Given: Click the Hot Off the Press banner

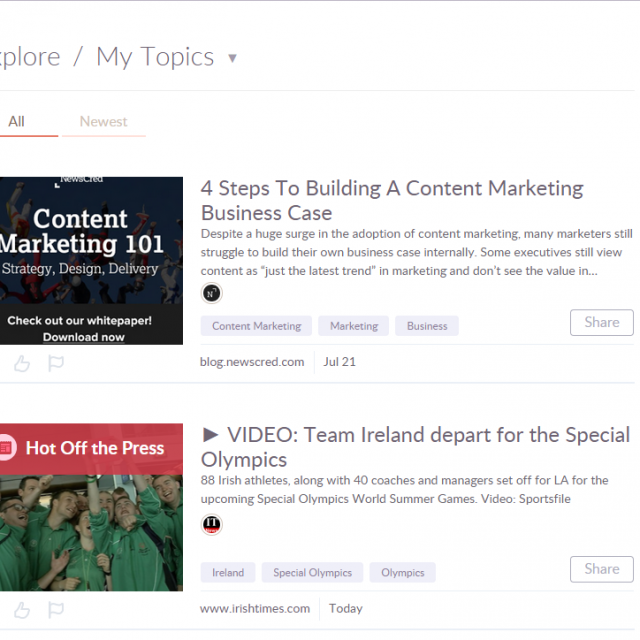Looking at the screenshot, I should (x=91, y=449).
